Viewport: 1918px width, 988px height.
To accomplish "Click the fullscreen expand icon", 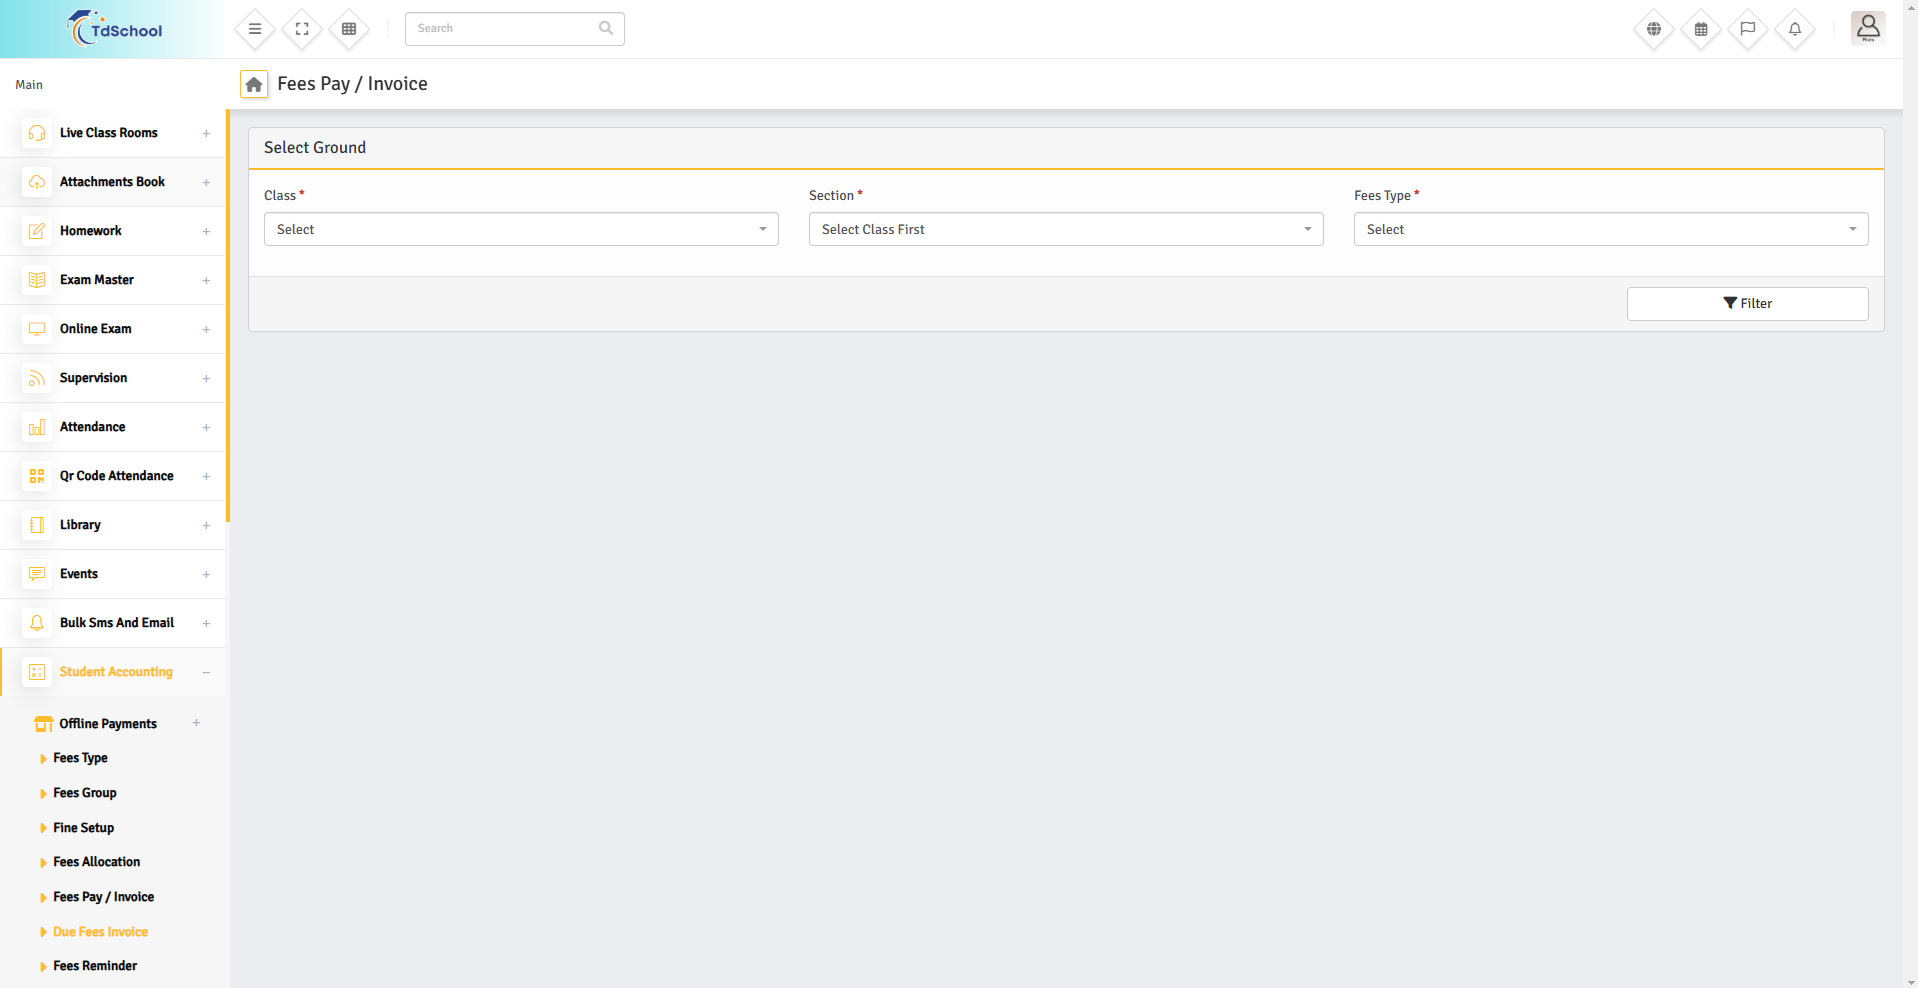I will tap(302, 29).
